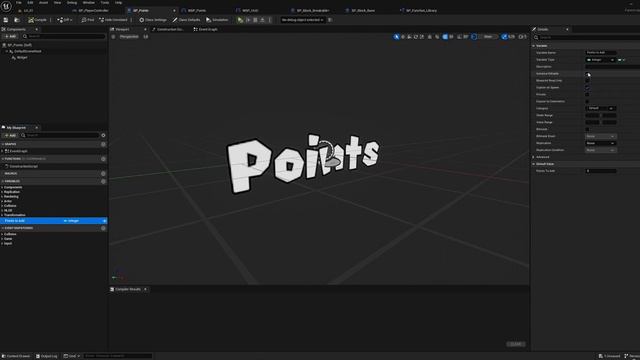Click Add button in Components panel

tap(10, 36)
